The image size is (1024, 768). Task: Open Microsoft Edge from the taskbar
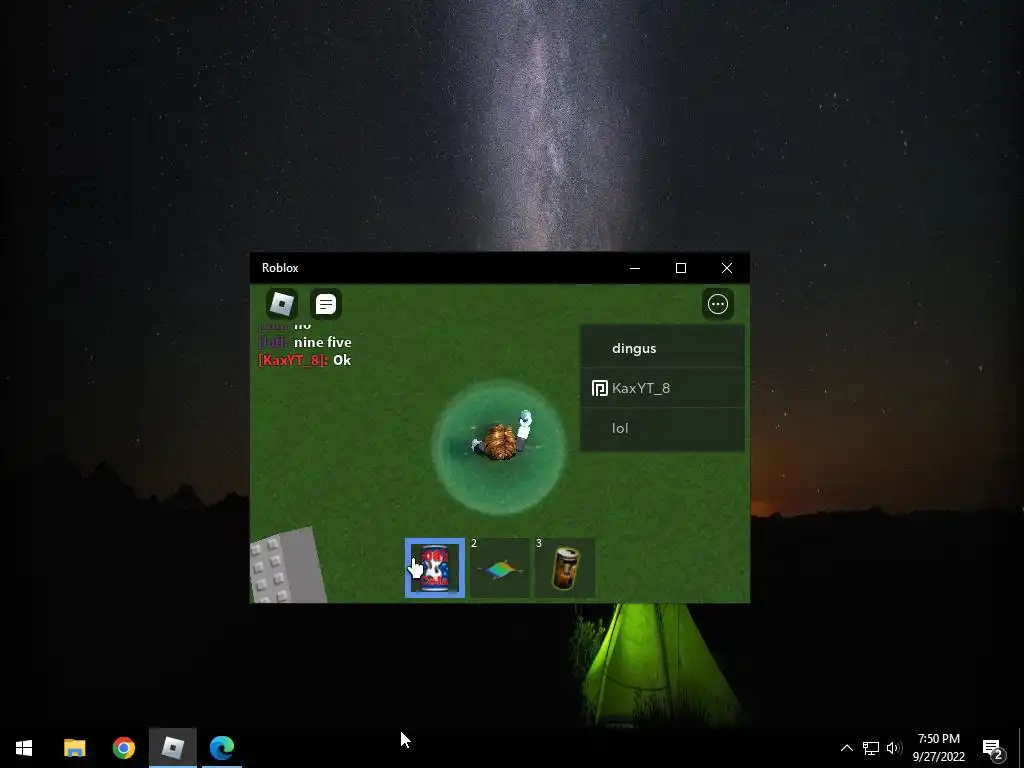click(x=221, y=748)
